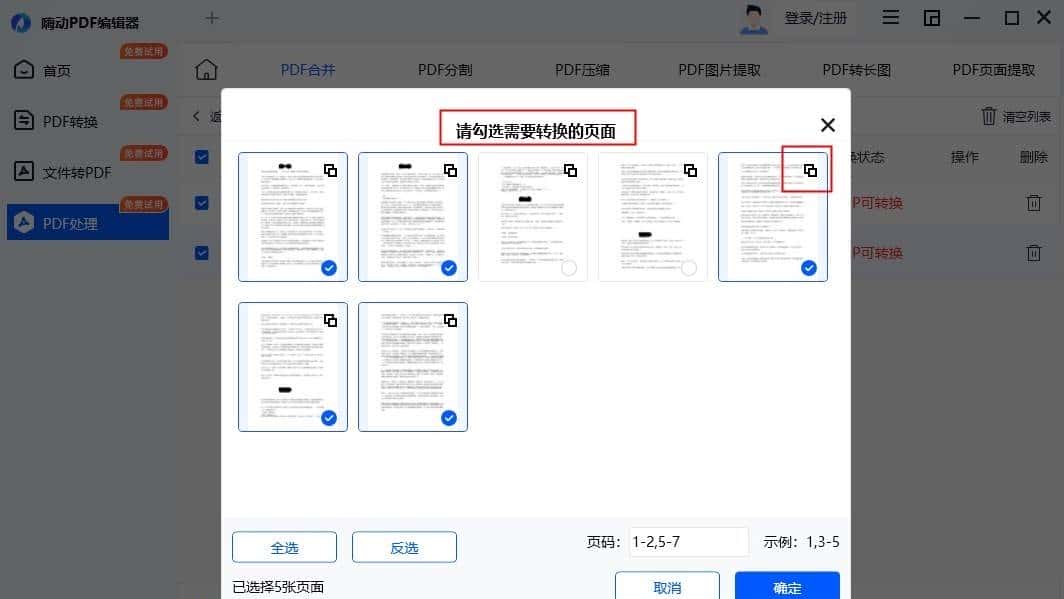Image resolution: width=1064 pixels, height=599 pixels.
Task: Click the home icon on top toolbar
Action: click(206, 69)
